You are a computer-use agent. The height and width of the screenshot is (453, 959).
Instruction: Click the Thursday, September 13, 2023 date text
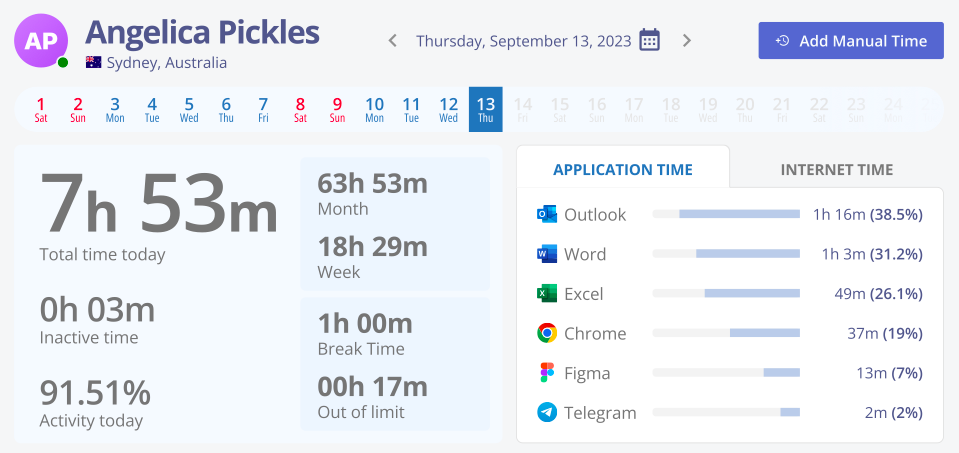point(523,41)
